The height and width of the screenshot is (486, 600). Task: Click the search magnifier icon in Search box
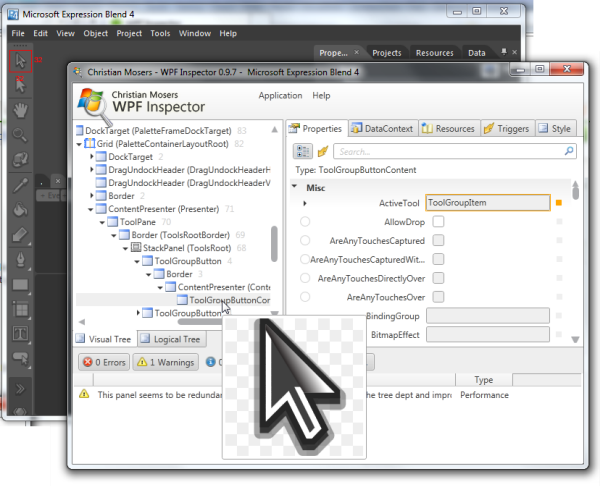(x=569, y=151)
